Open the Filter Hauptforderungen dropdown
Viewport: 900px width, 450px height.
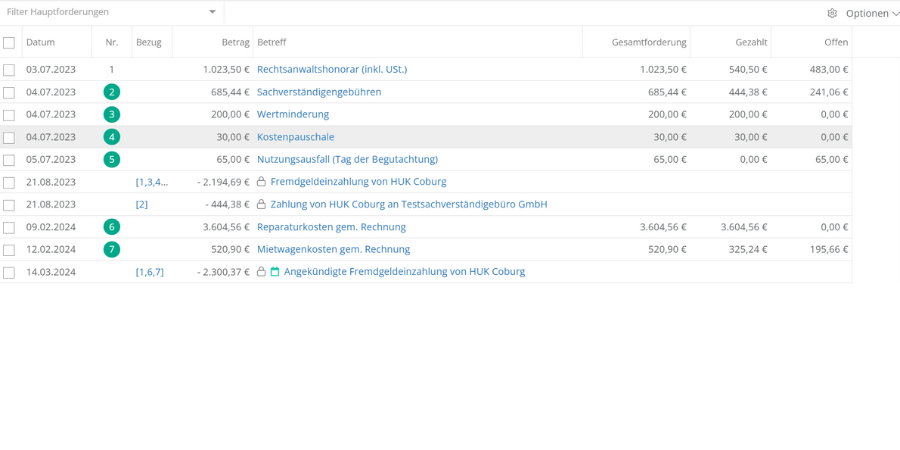coord(211,12)
